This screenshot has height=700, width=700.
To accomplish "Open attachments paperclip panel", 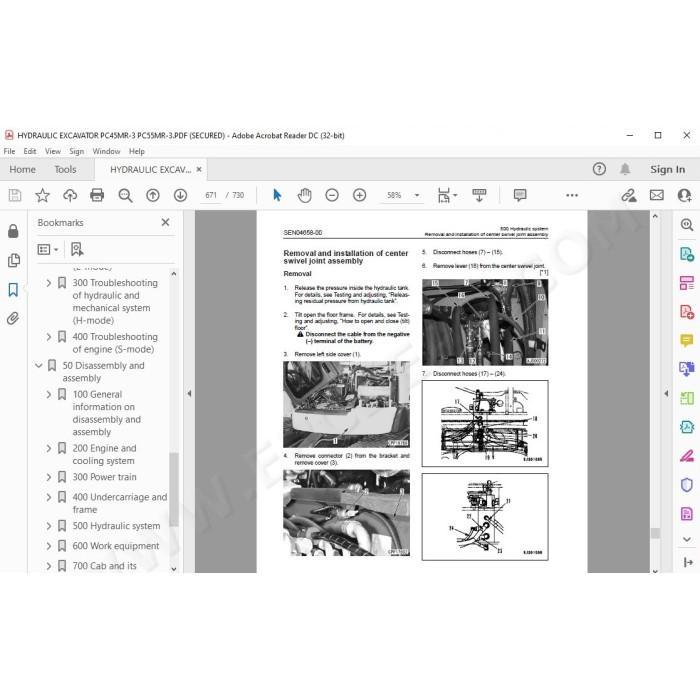I will click(13, 318).
